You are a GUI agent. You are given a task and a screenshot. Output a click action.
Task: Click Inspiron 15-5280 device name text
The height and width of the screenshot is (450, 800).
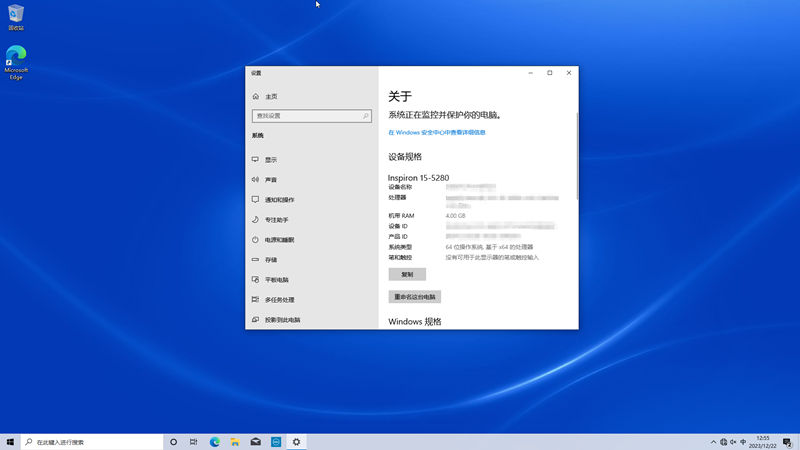[x=418, y=178]
